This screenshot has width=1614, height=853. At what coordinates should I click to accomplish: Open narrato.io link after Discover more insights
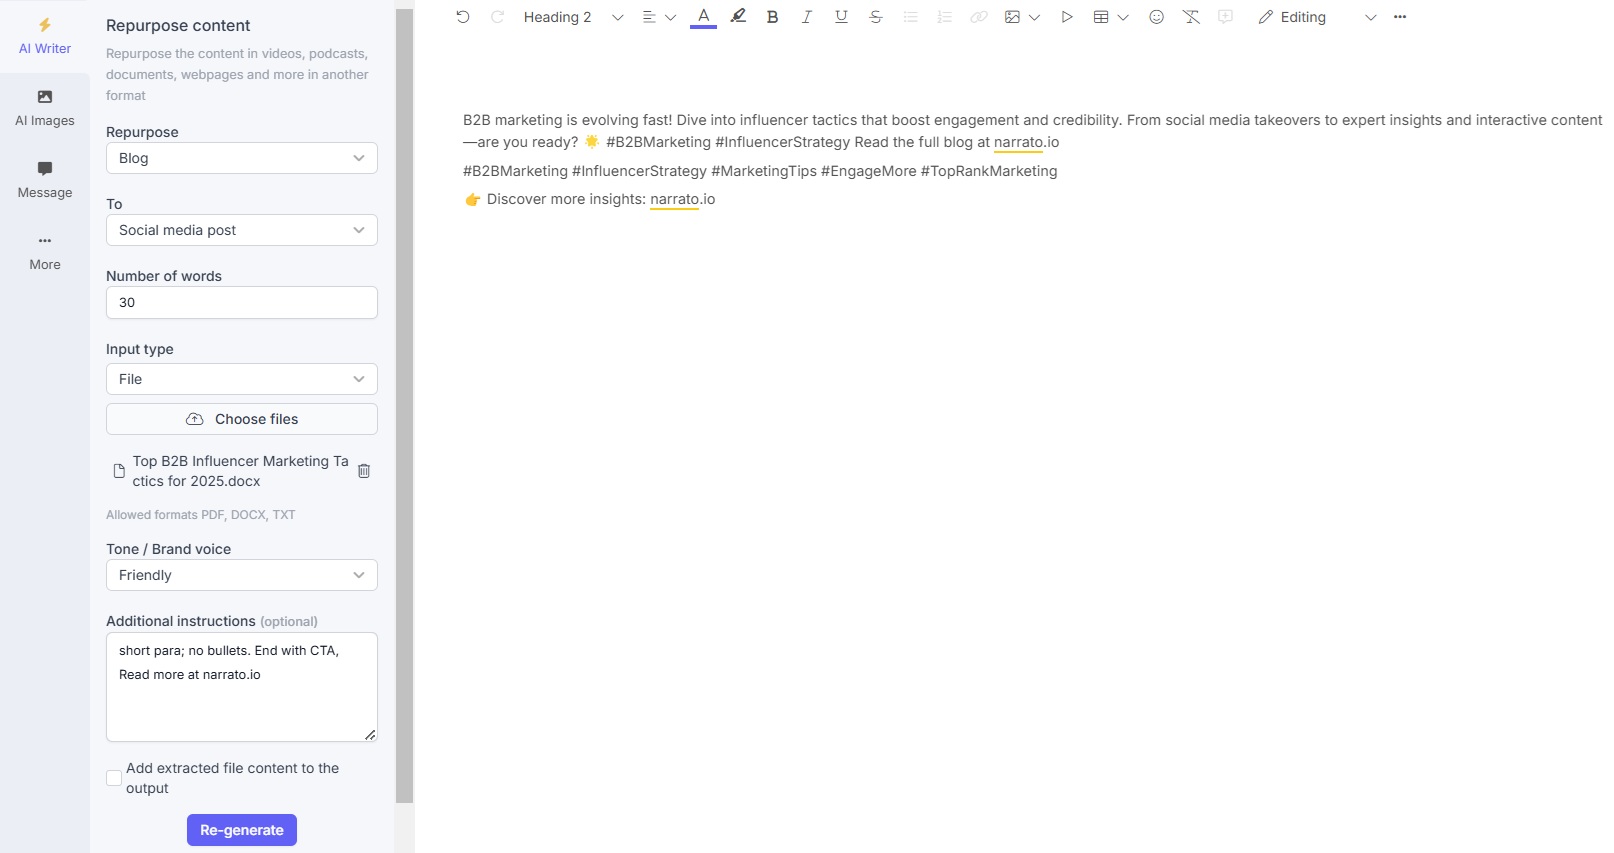click(682, 199)
